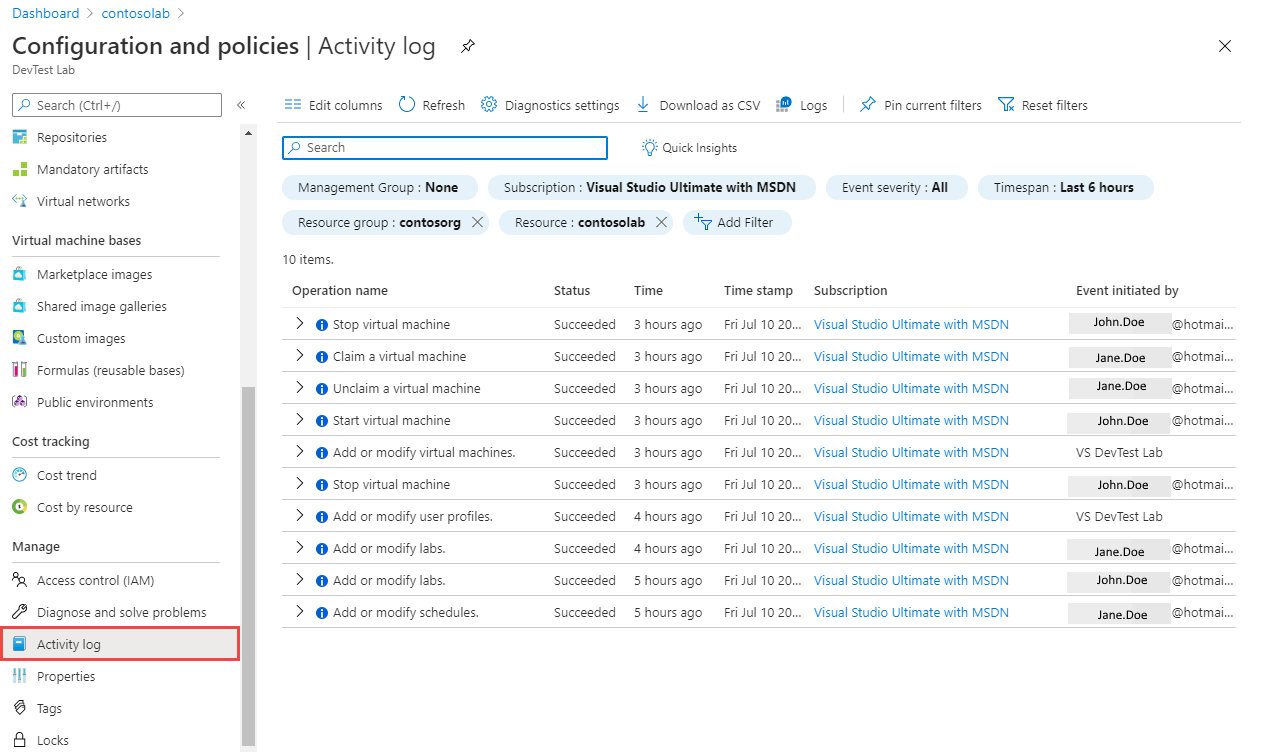The width and height of the screenshot is (1261, 752).
Task: Open Visual Studio Ultimate with MSDN subscription link
Action: [x=910, y=323]
